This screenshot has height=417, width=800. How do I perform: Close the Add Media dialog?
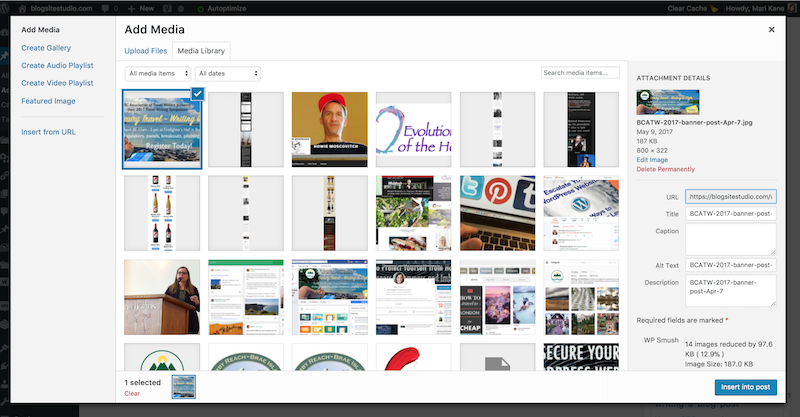pyautogui.click(x=771, y=30)
